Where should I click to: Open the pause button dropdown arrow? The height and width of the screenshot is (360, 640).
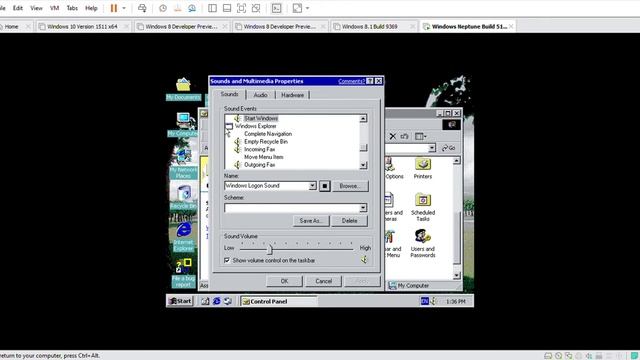[x=124, y=8]
